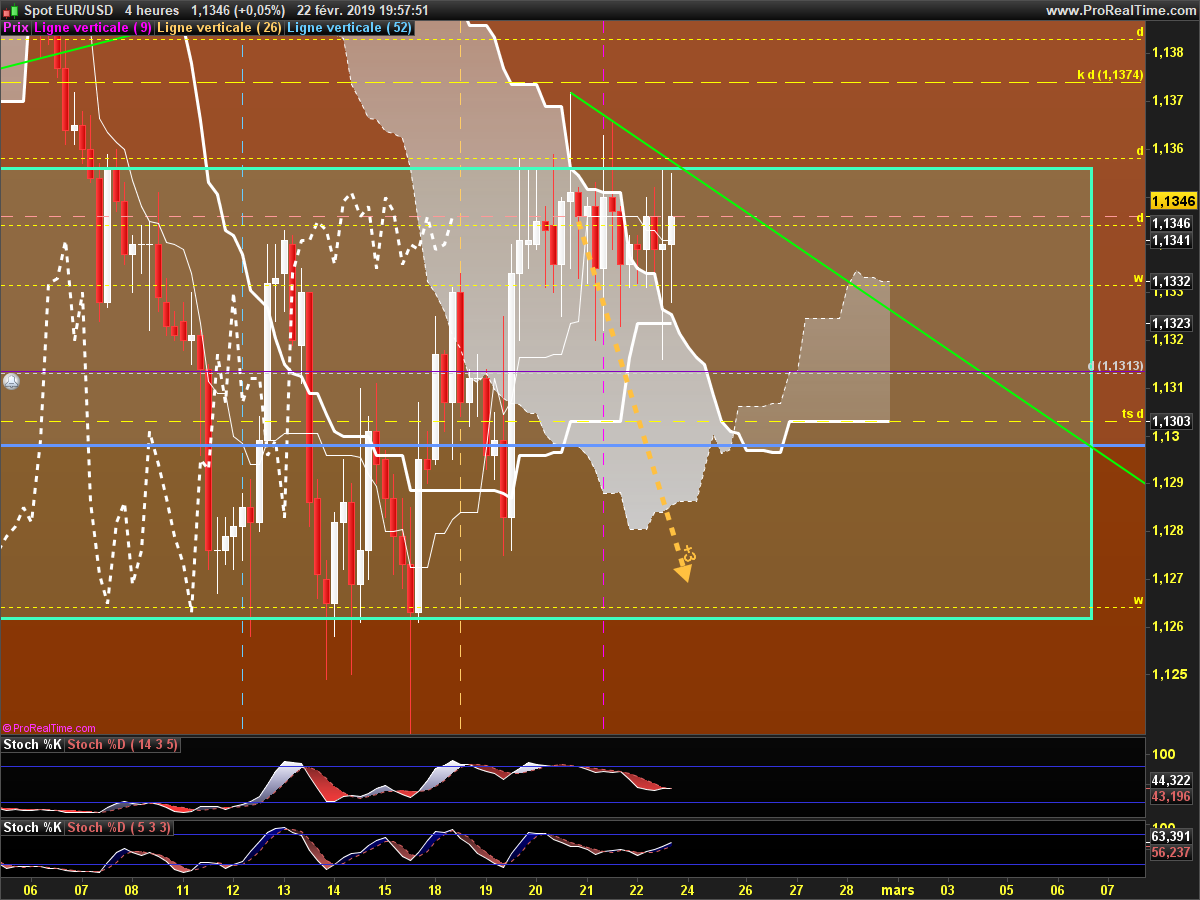Click the 1,131 price axis label
Viewport: 1200px width, 900px height.
[1169, 387]
